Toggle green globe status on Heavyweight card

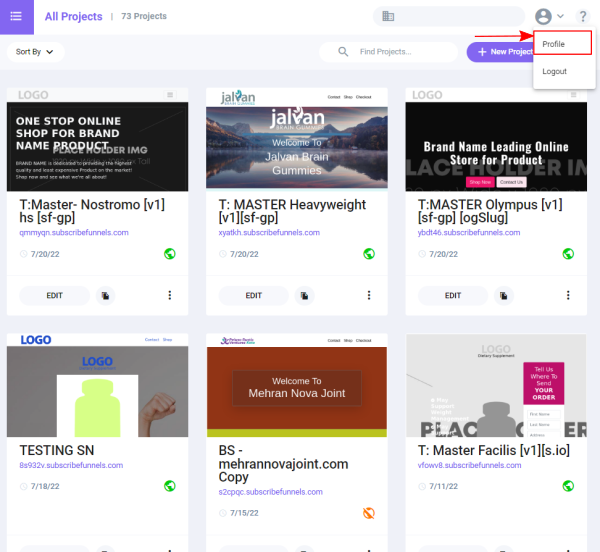point(369,254)
